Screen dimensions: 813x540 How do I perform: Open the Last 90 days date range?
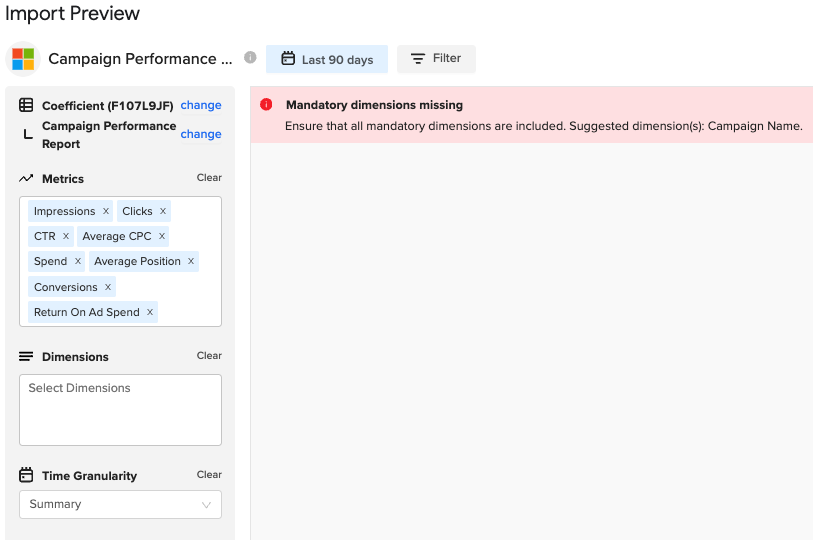coord(327,59)
